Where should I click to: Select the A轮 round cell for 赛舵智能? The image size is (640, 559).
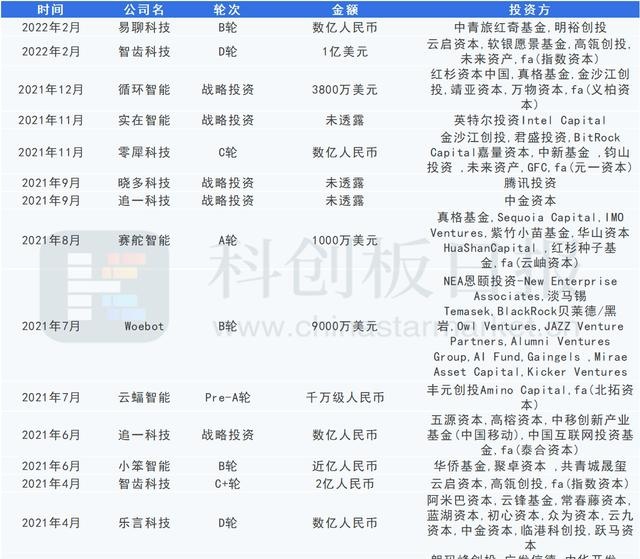pyautogui.click(x=227, y=240)
